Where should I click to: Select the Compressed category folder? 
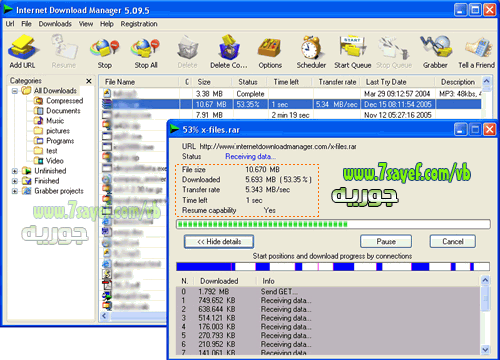(x=59, y=101)
